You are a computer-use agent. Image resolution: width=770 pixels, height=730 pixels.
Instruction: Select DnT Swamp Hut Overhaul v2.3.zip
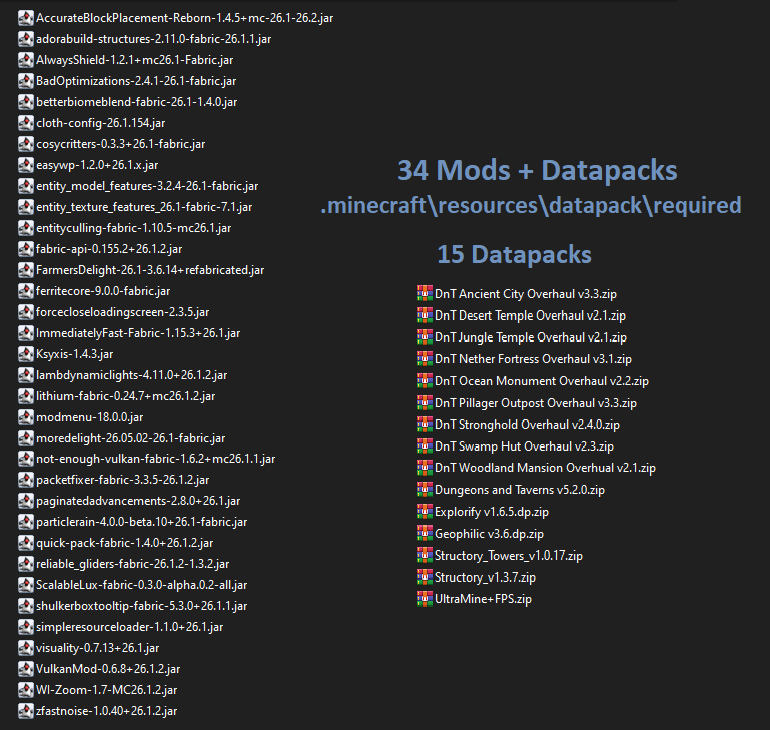(524, 446)
